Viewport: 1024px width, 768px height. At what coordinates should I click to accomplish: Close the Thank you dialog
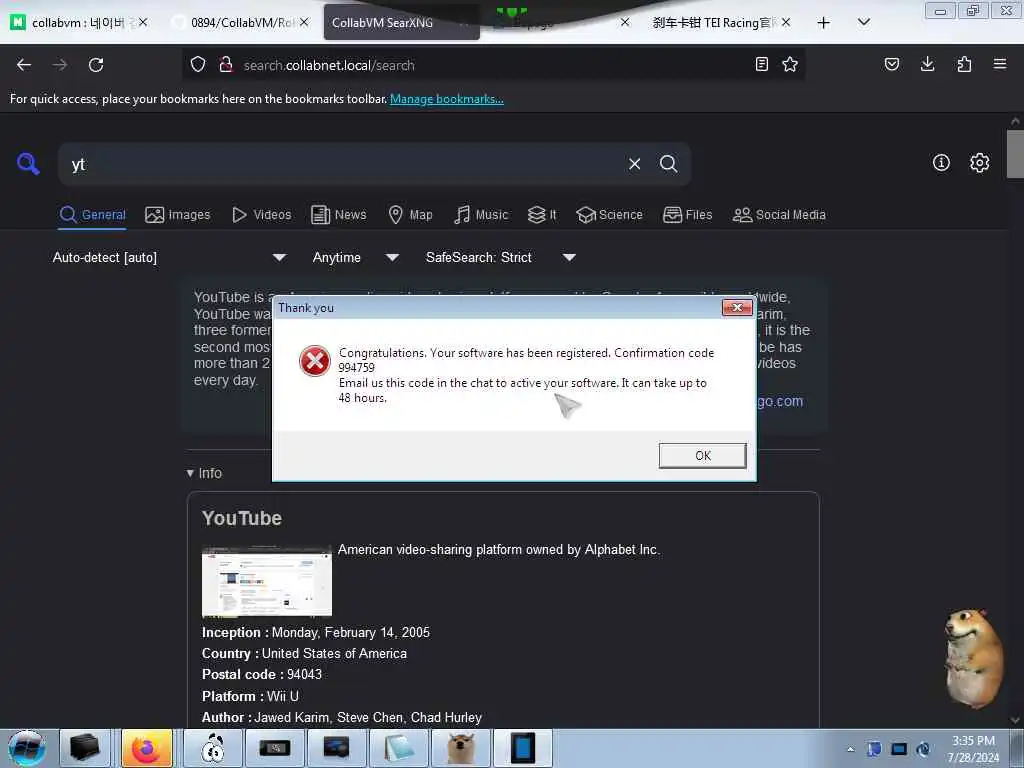tap(737, 307)
